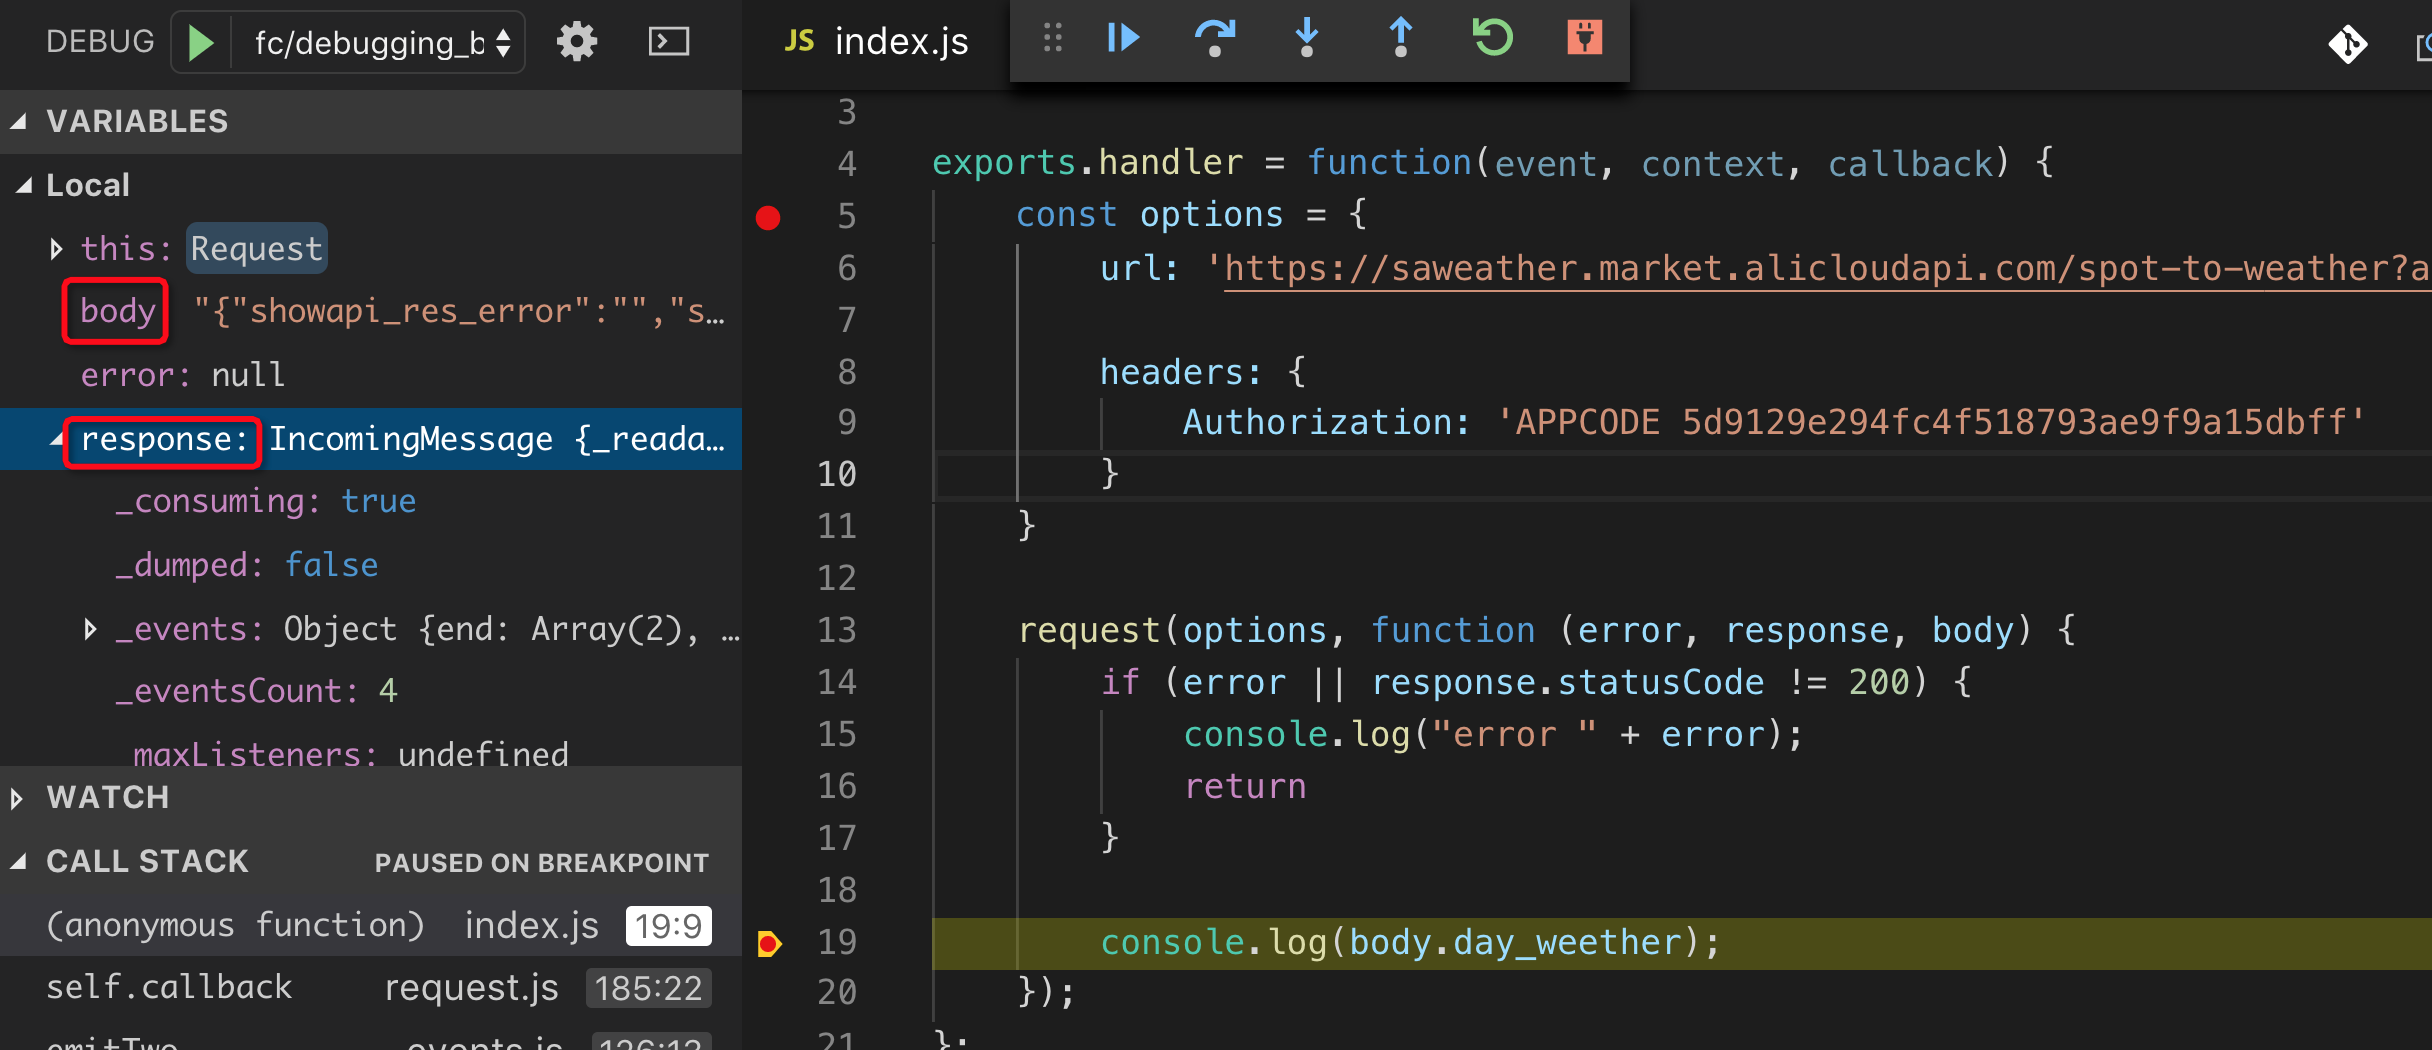Screen dimensions: 2432x1050
Task: Stop debugging with the disconnect icon
Action: tap(1584, 38)
